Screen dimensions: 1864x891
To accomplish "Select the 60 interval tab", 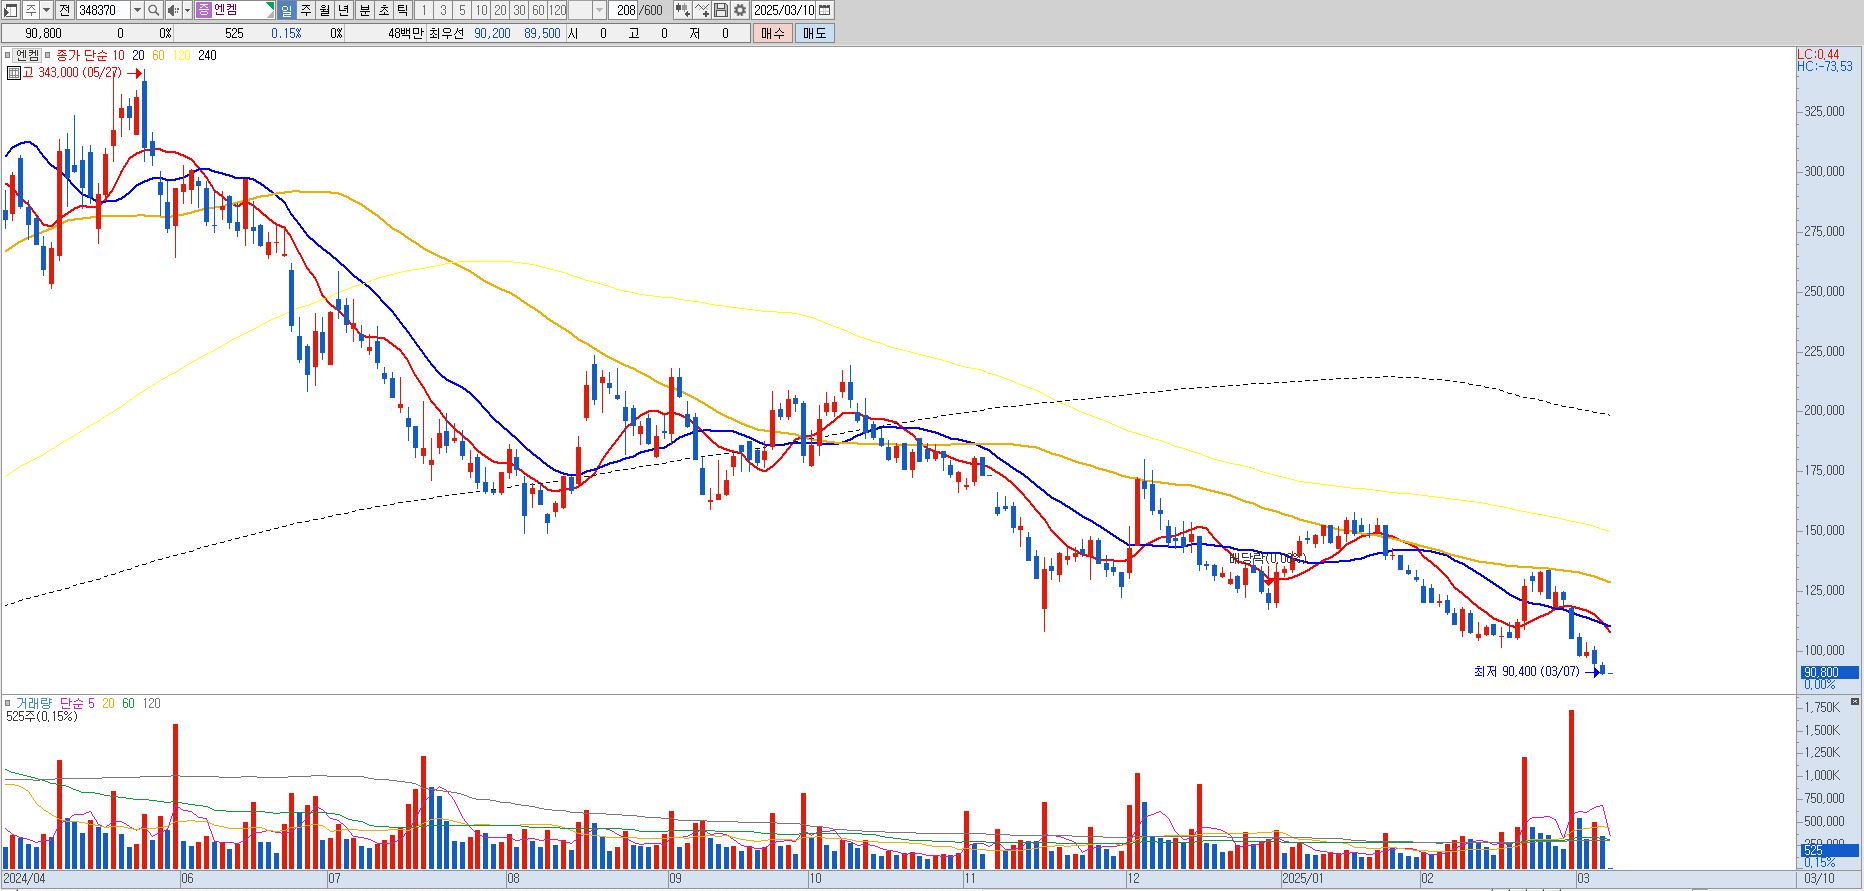I will [x=538, y=10].
